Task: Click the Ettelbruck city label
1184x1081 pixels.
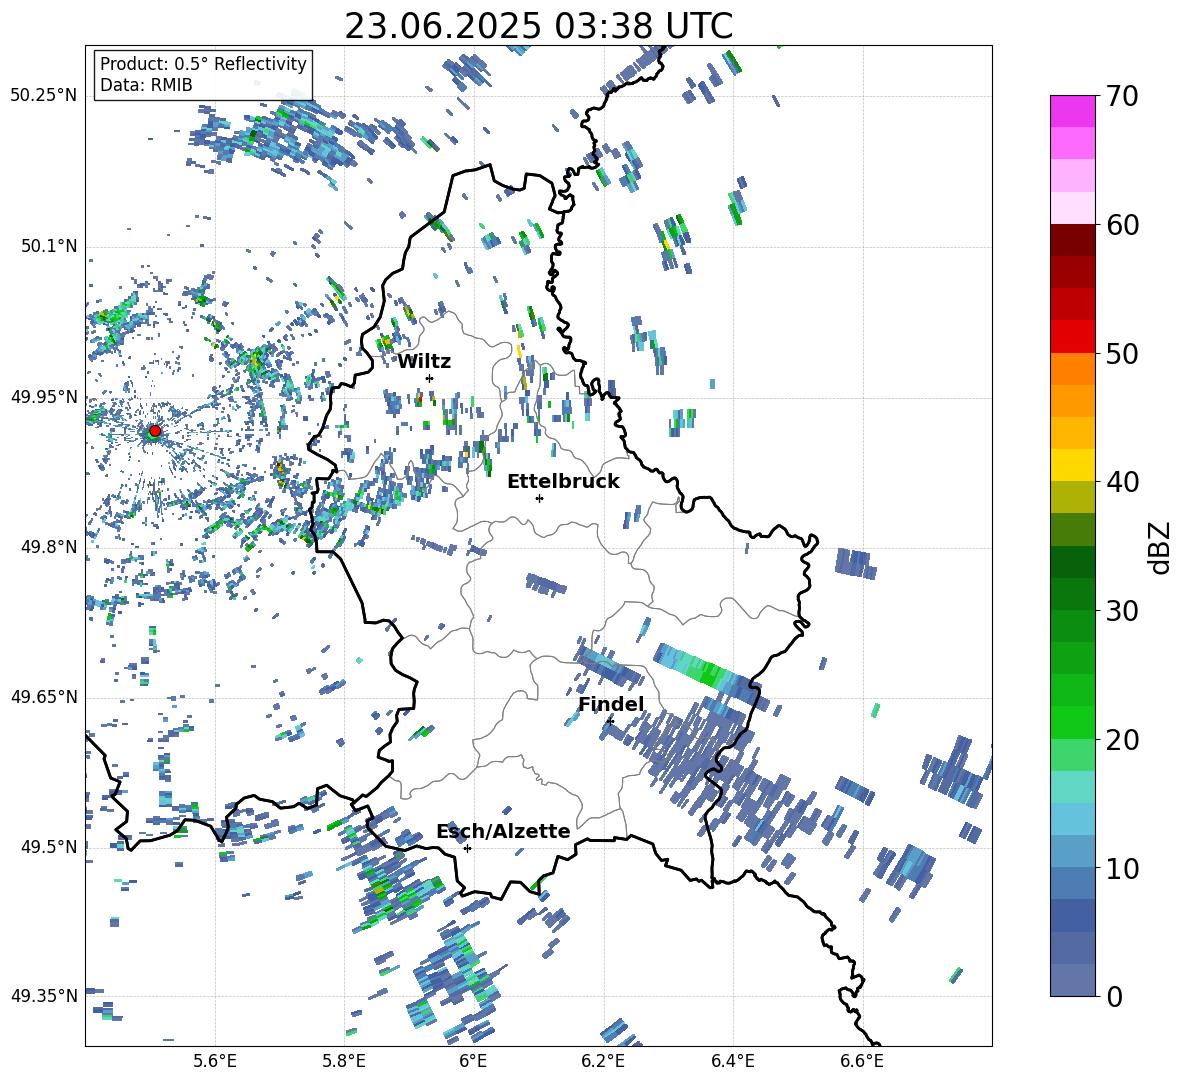Action: [563, 482]
